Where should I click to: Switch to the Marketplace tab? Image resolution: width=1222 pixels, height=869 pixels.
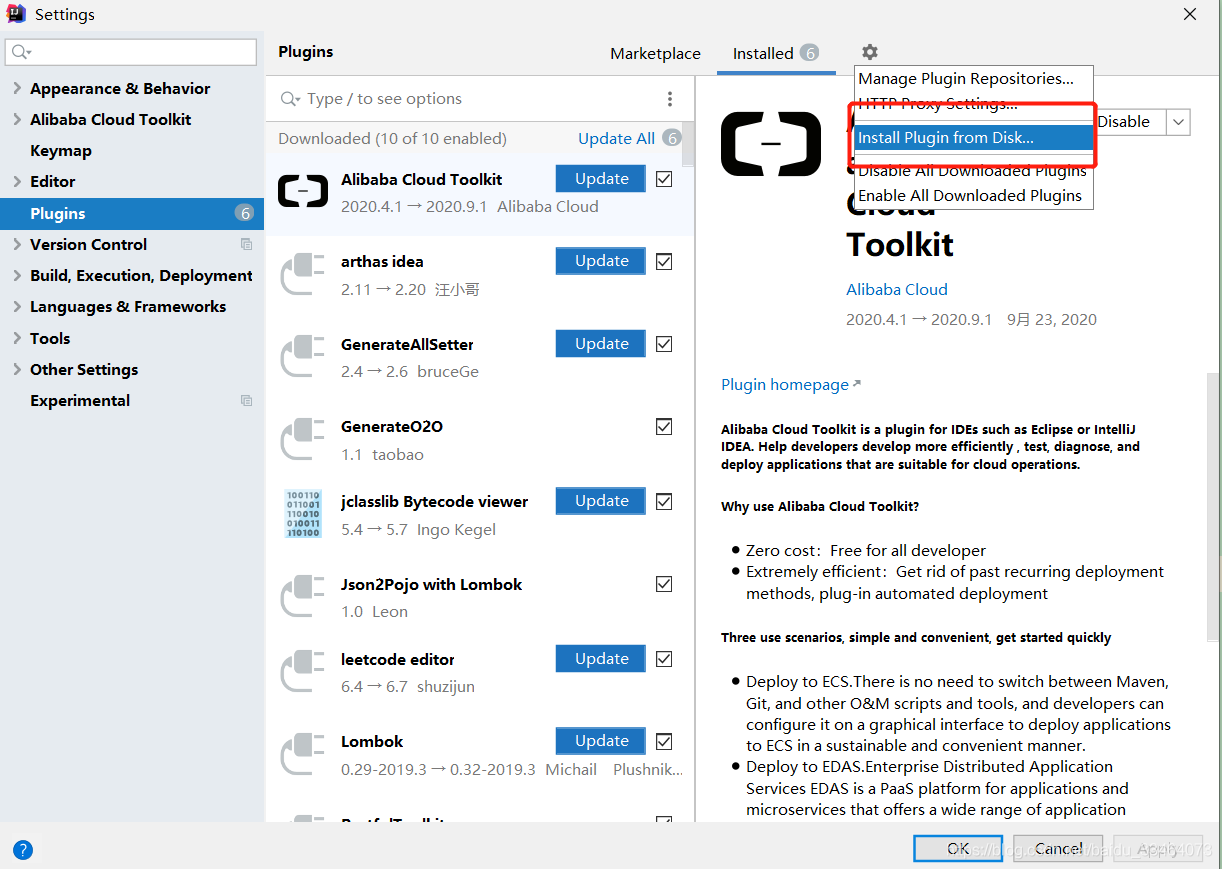tap(655, 54)
